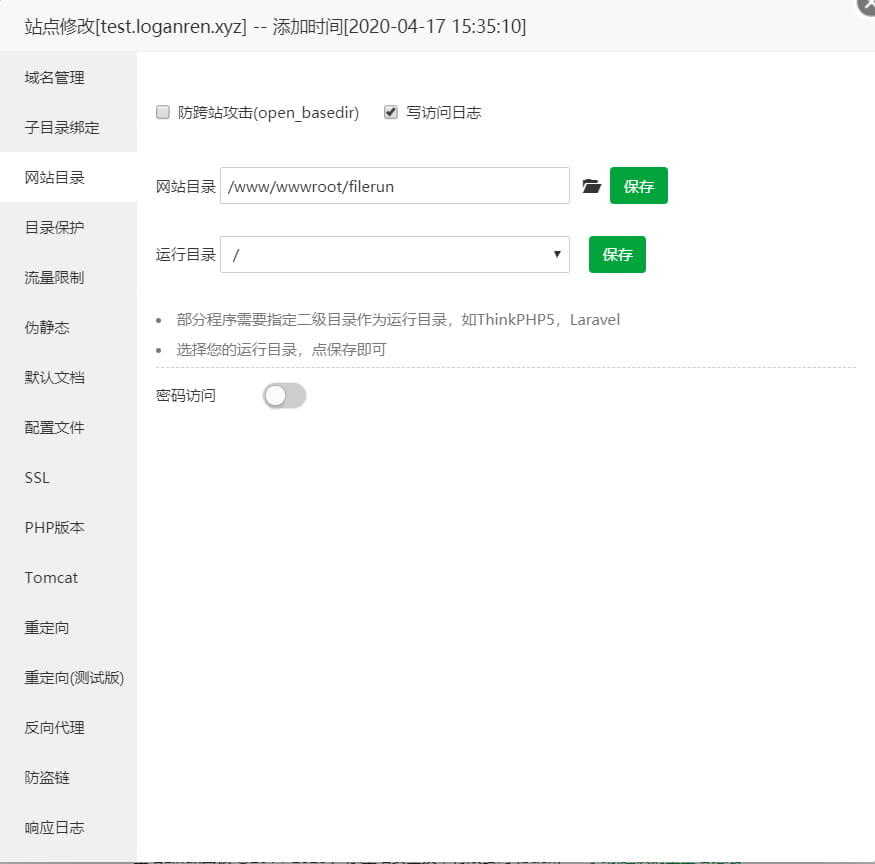Image resolution: width=875 pixels, height=864 pixels.
Task: Enable open_basedir cross-site protection checkbox
Action: click(163, 112)
